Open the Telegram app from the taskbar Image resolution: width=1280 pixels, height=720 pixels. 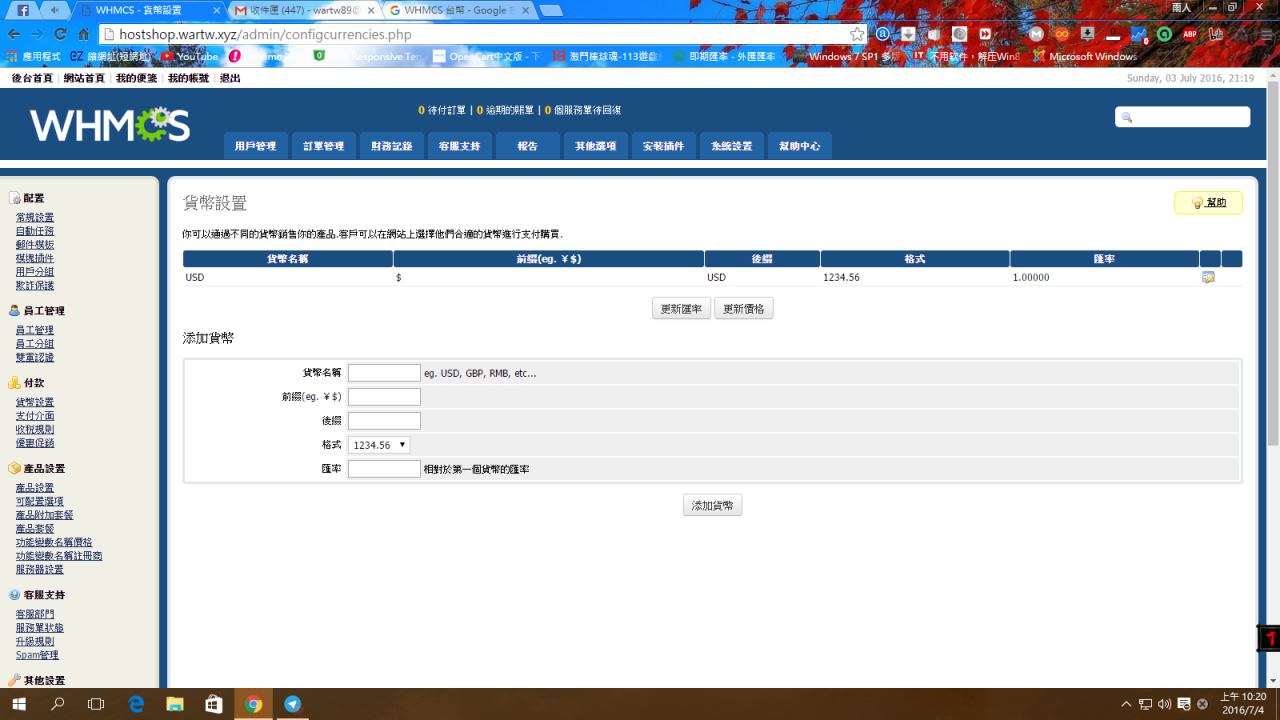click(292, 704)
